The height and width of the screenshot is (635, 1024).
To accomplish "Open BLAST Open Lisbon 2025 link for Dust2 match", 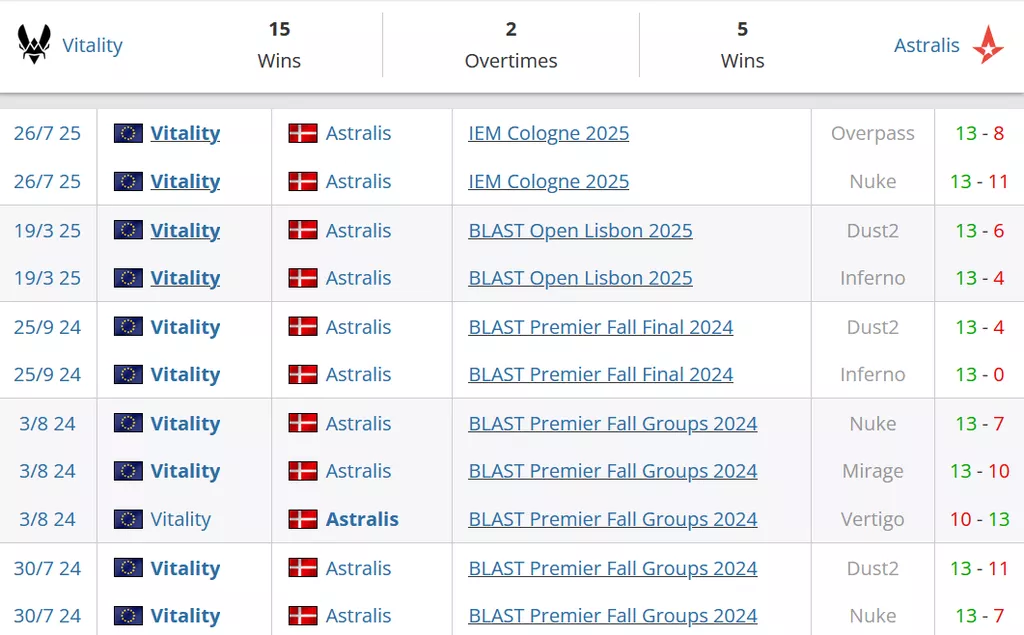I will tap(580, 230).
